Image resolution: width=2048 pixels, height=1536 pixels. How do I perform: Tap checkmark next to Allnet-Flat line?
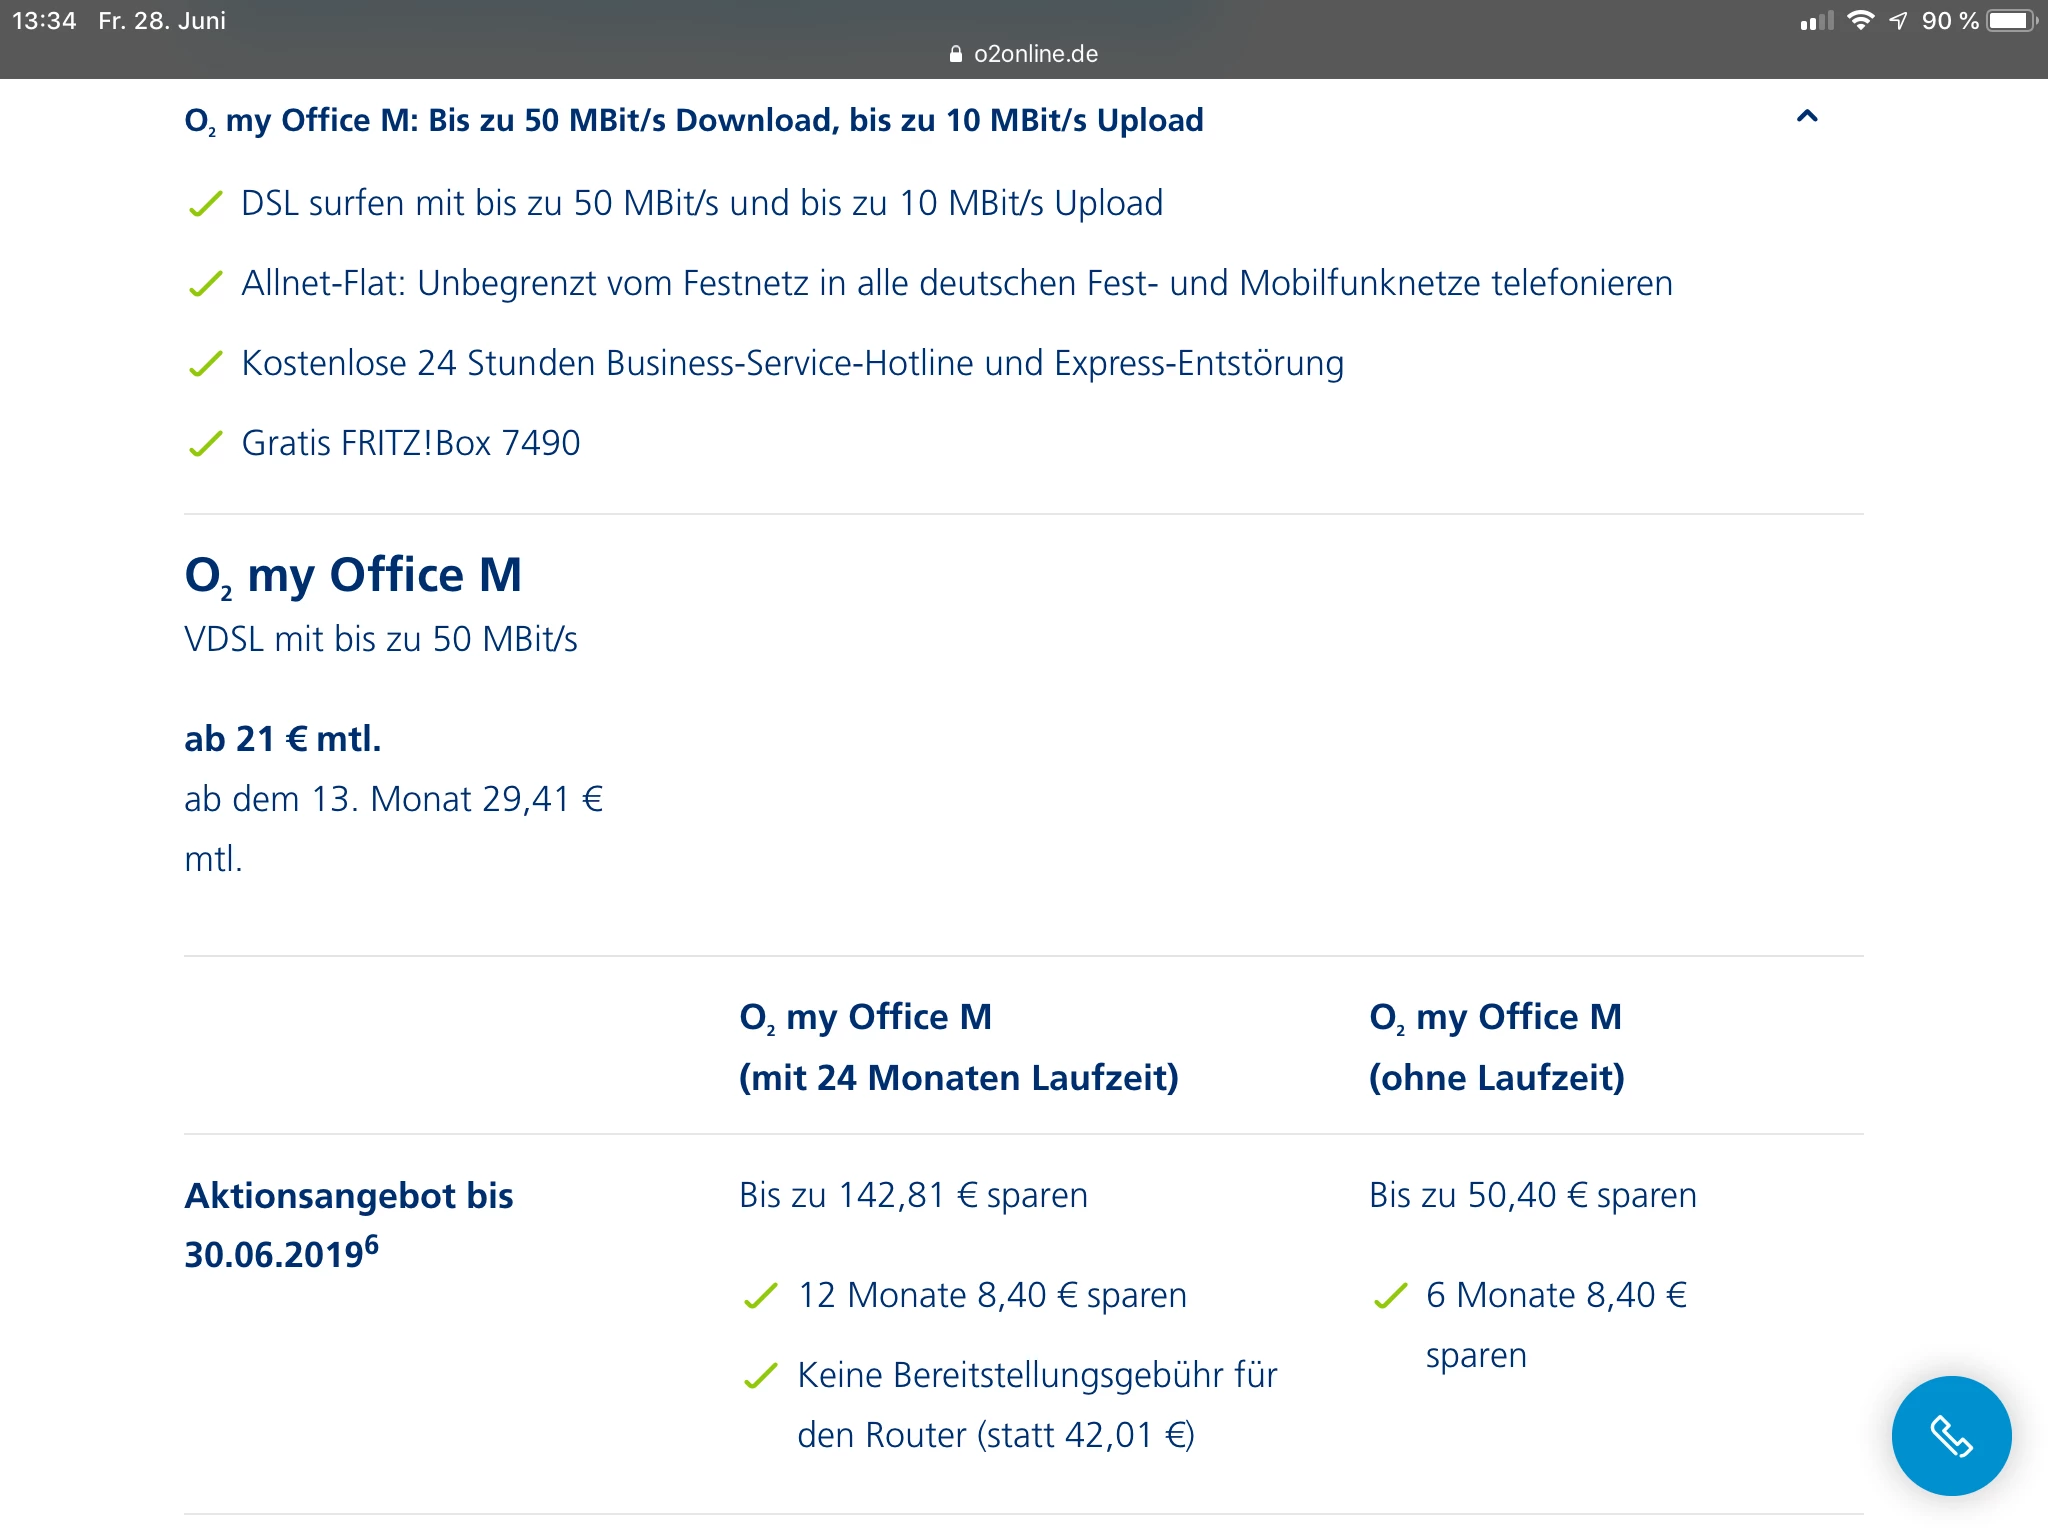click(205, 284)
